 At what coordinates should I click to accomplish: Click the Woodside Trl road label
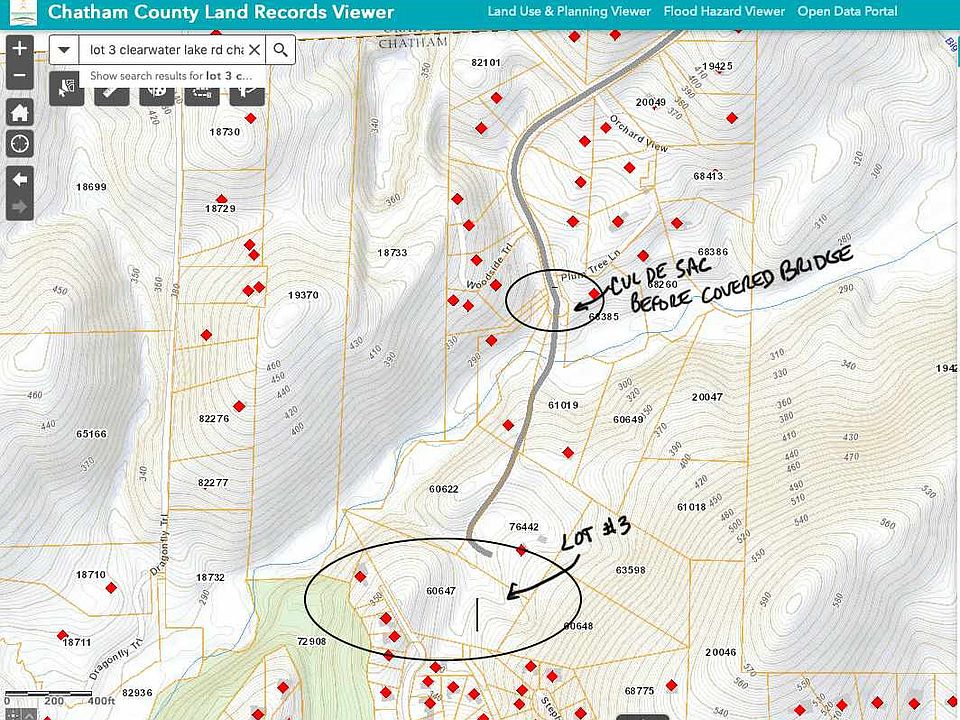489,266
